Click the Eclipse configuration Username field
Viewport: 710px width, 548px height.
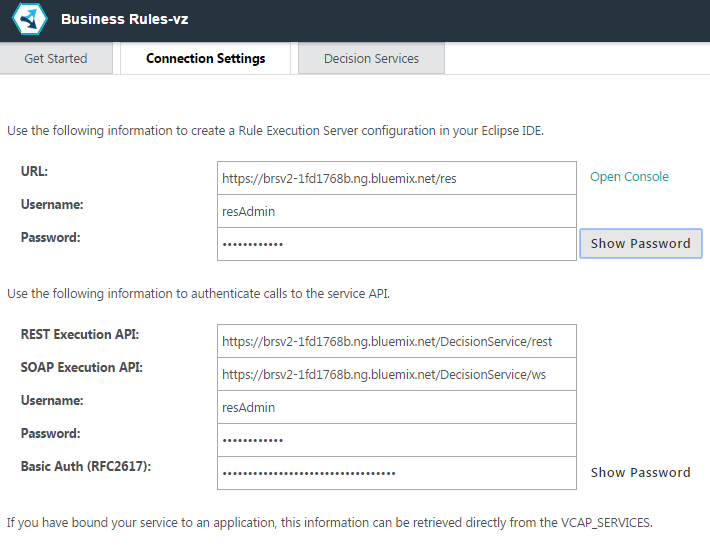397,211
